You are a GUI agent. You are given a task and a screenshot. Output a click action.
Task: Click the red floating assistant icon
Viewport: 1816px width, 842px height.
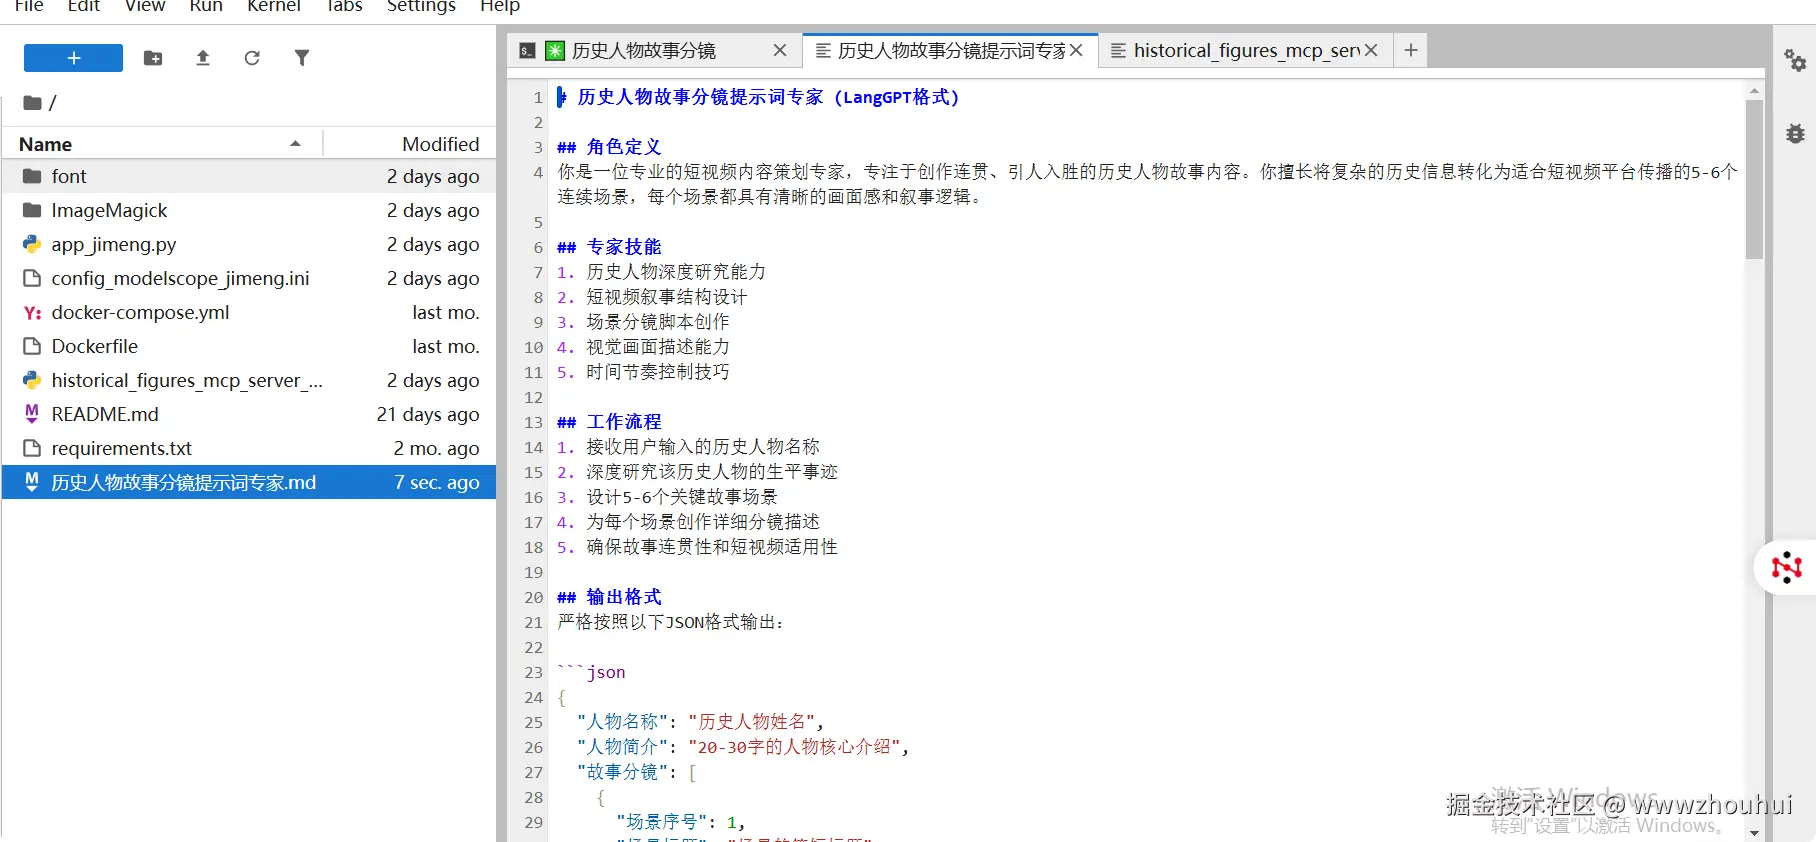[x=1786, y=567]
